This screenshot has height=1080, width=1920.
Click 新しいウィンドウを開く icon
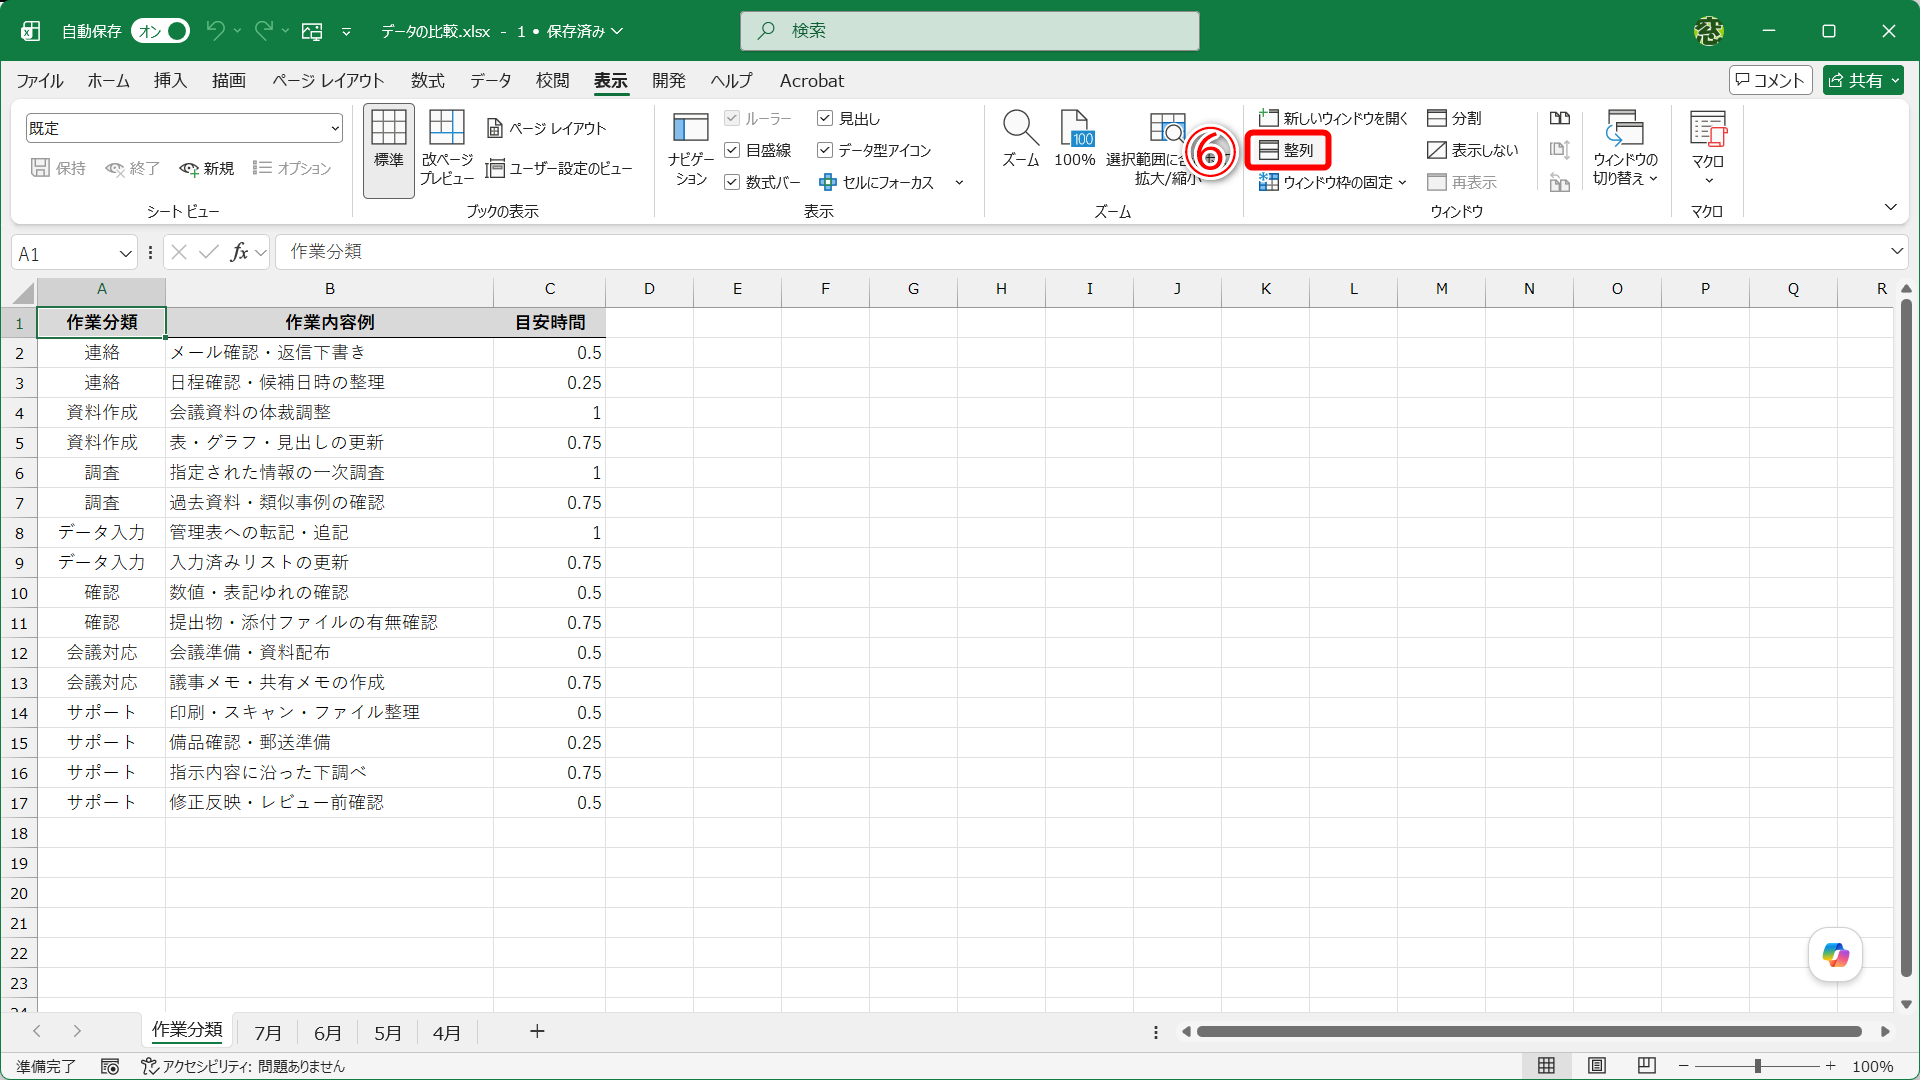pos(1268,118)
